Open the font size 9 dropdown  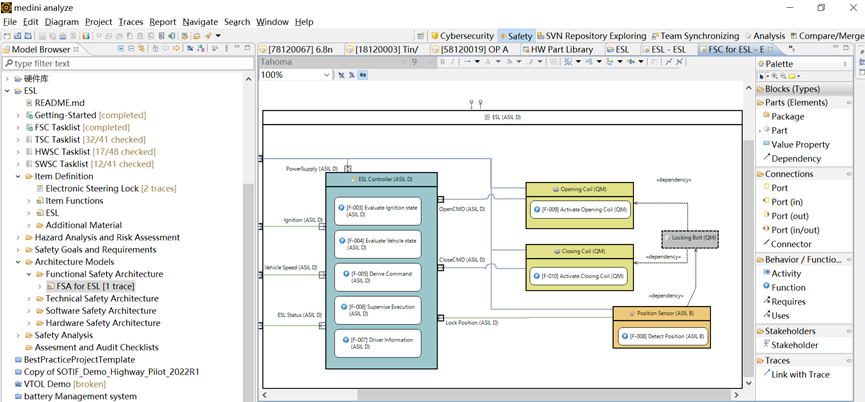click(431, 62)
